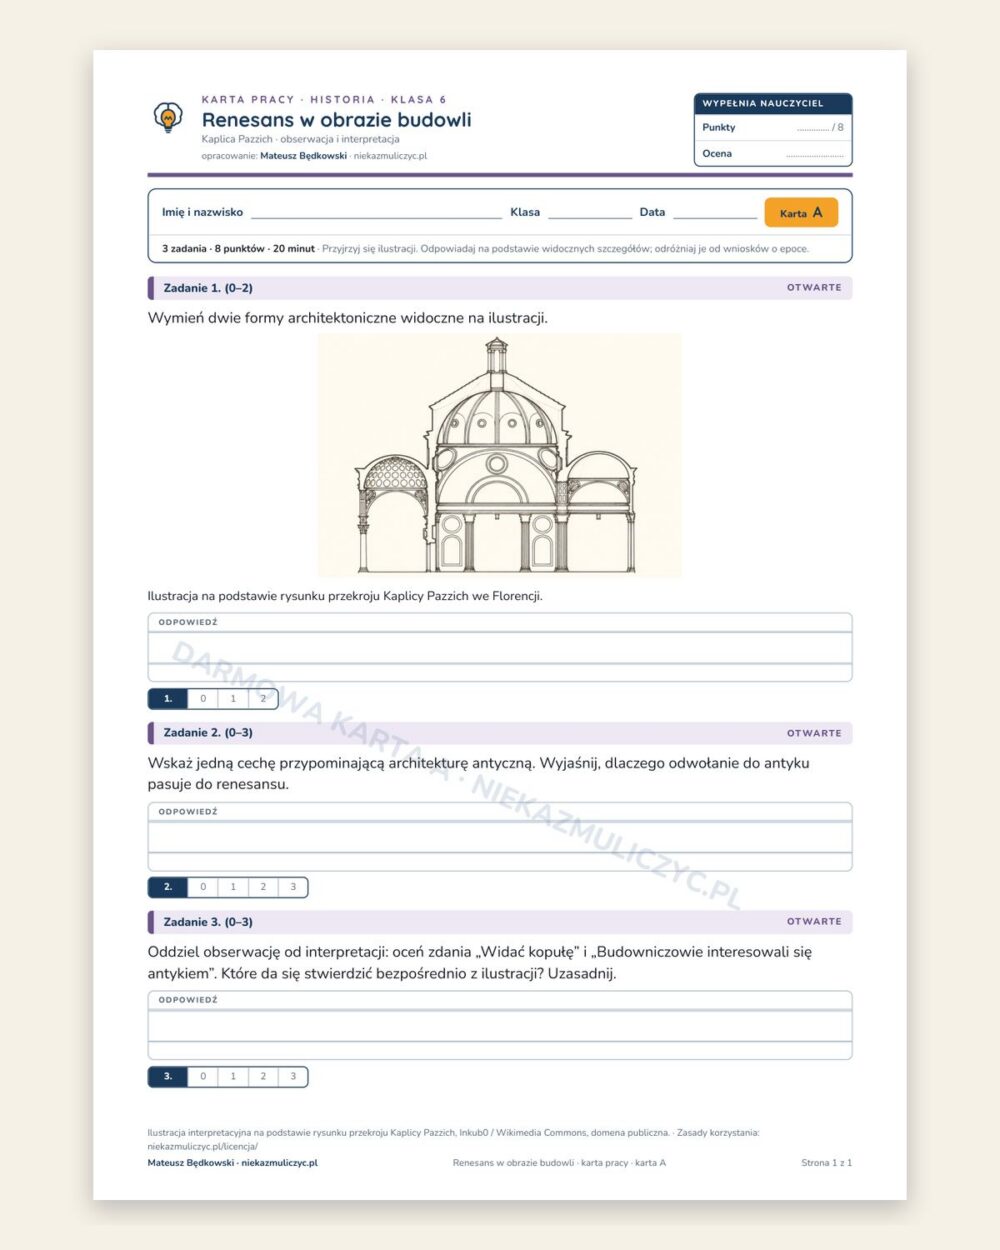This screenshot has width=1000, height=1250.
Task: Click the orange 'Karta A' badge
Action: pyautogui.click(x=801, y=213)
